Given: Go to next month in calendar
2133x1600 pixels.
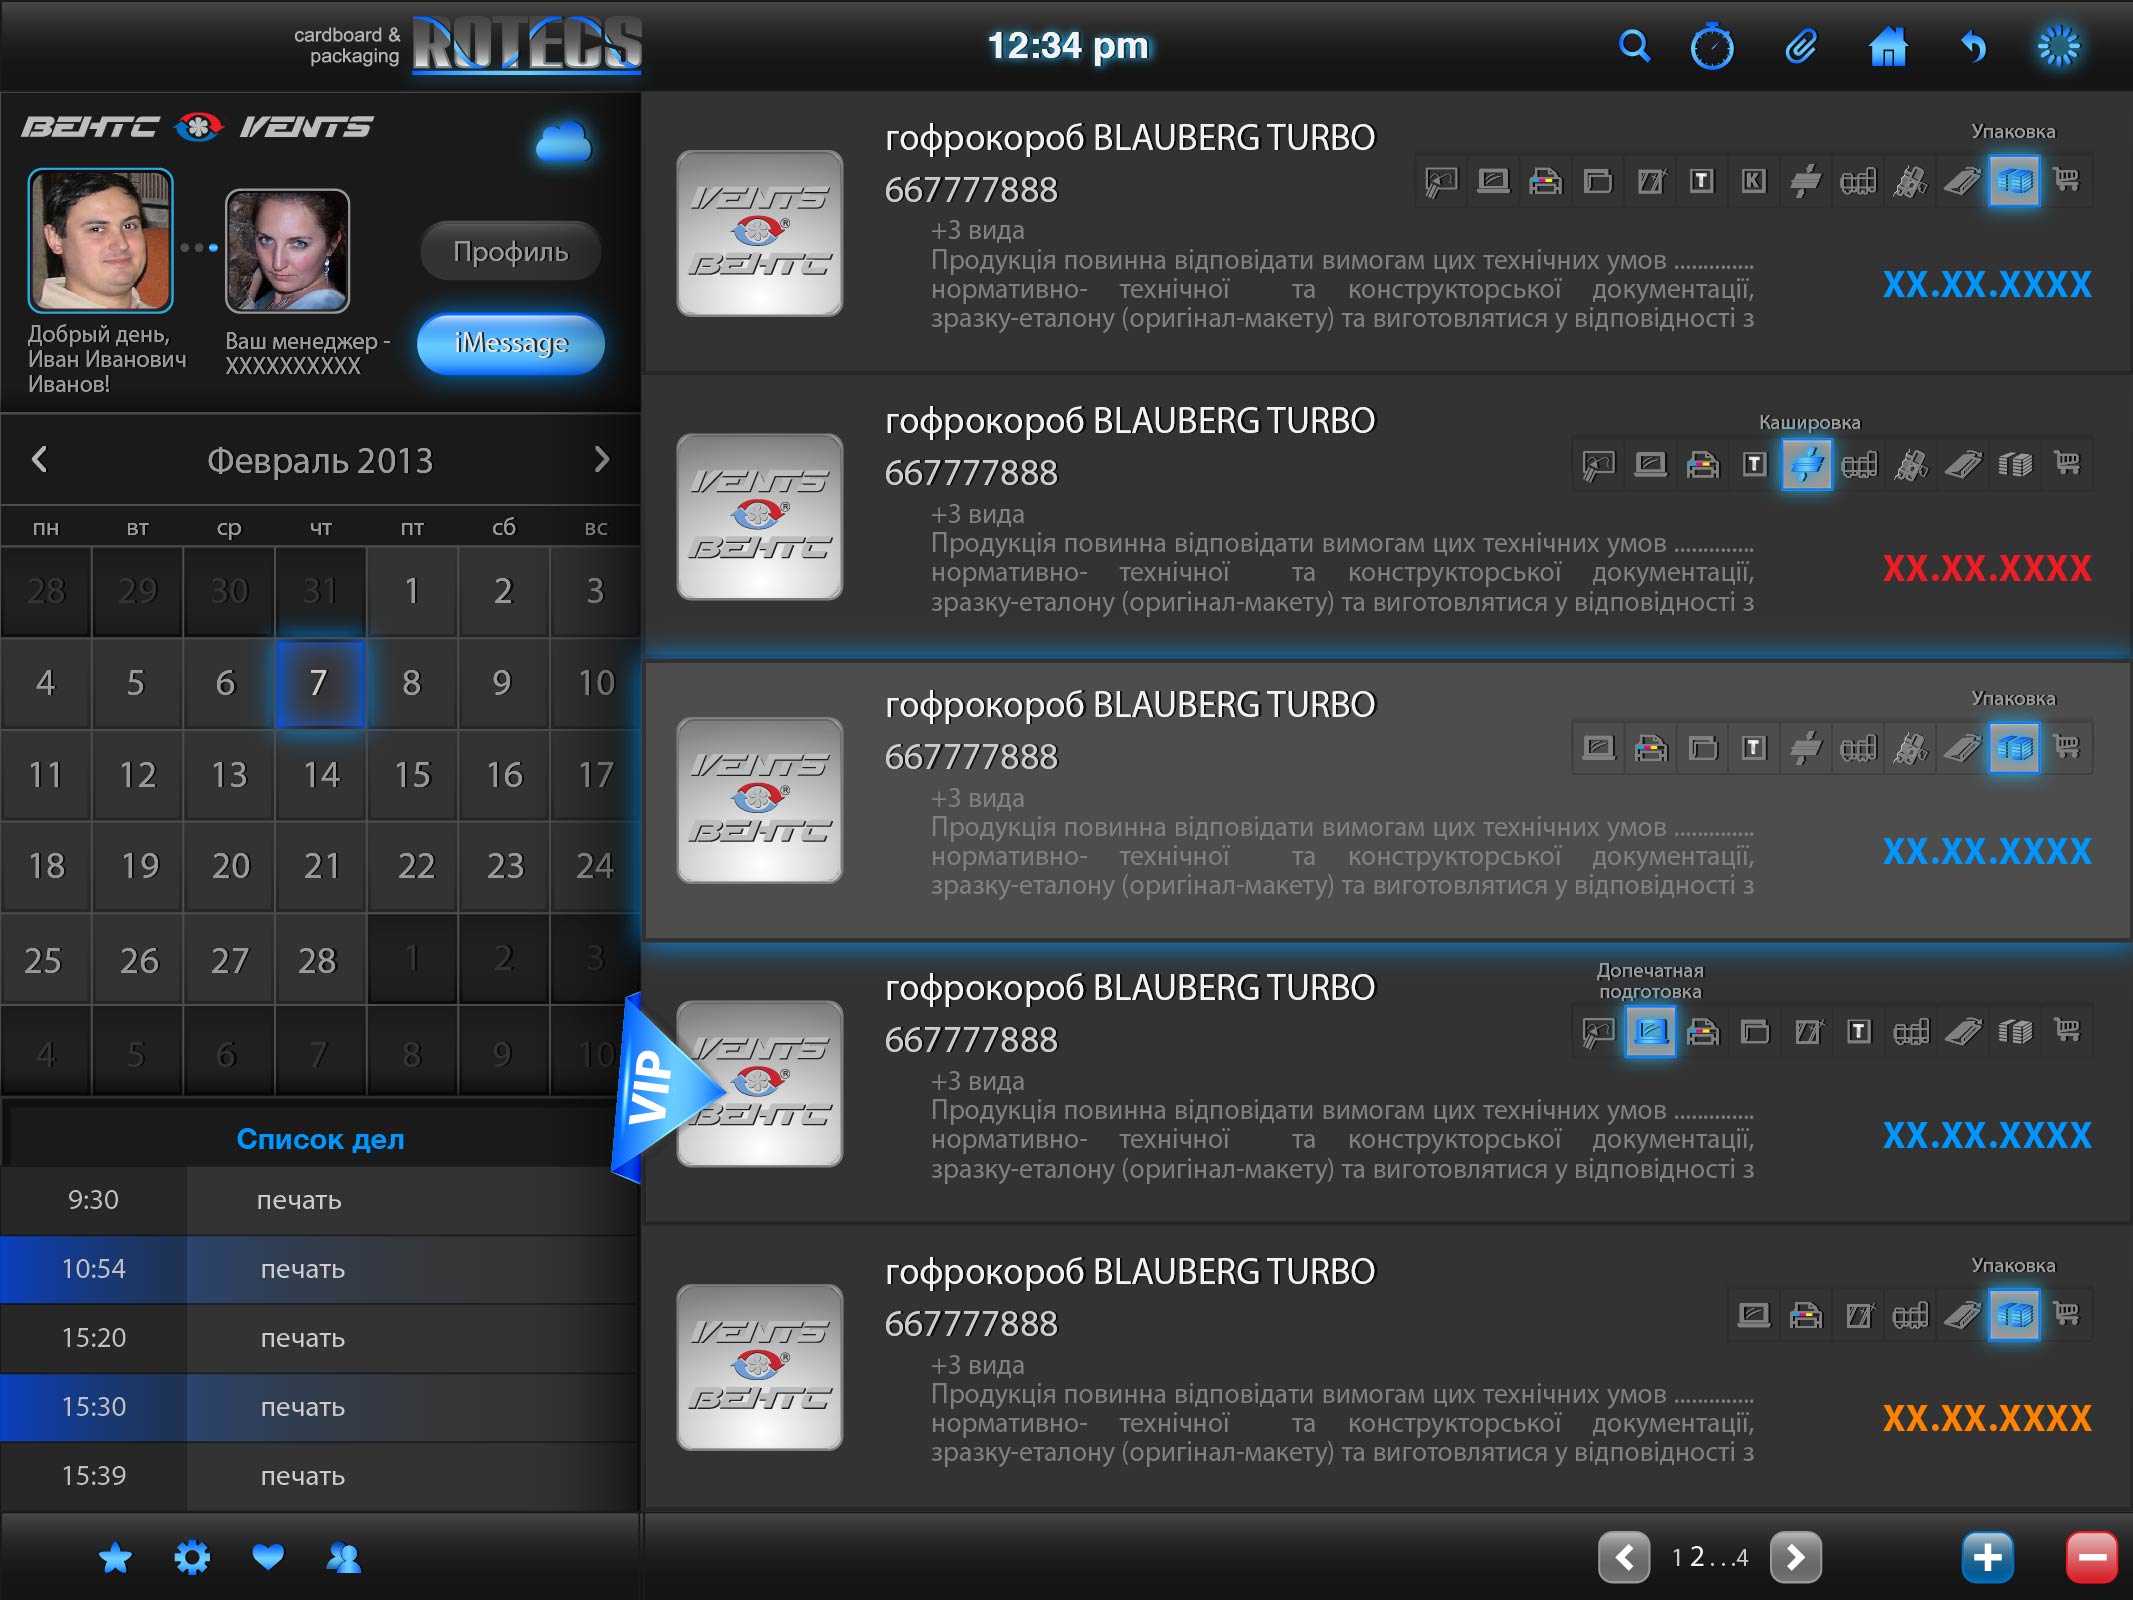Looking at the screenshot, I should pyautogui.click(x=601, y=459).
